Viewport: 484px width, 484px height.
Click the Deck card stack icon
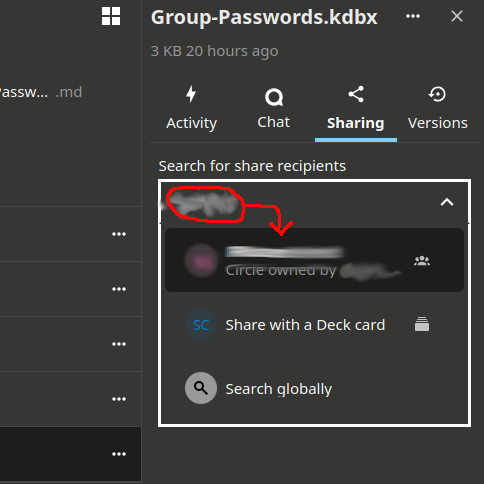coord(422,324)
